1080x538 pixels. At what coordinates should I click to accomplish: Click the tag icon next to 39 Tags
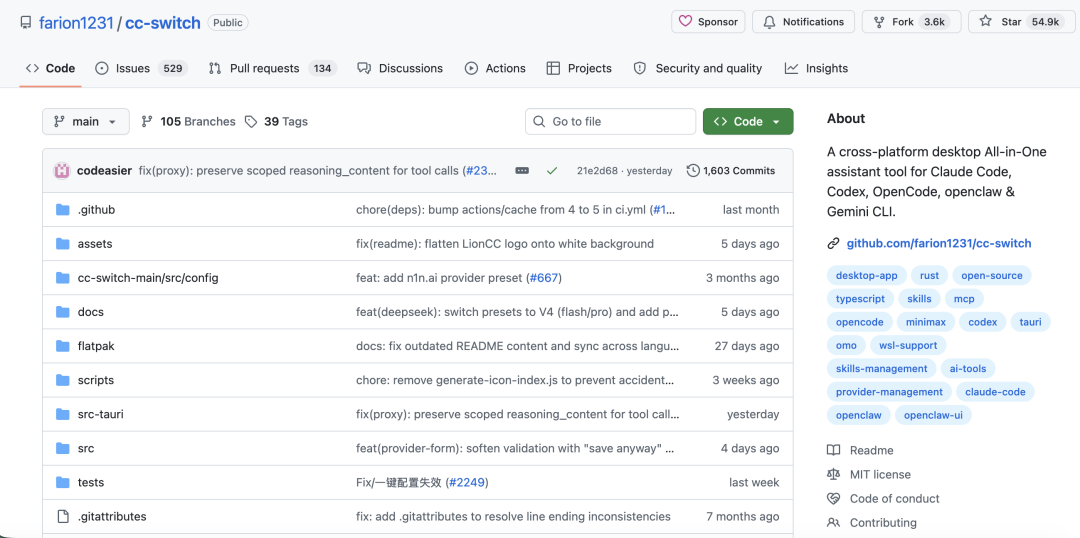click(251, 121)
